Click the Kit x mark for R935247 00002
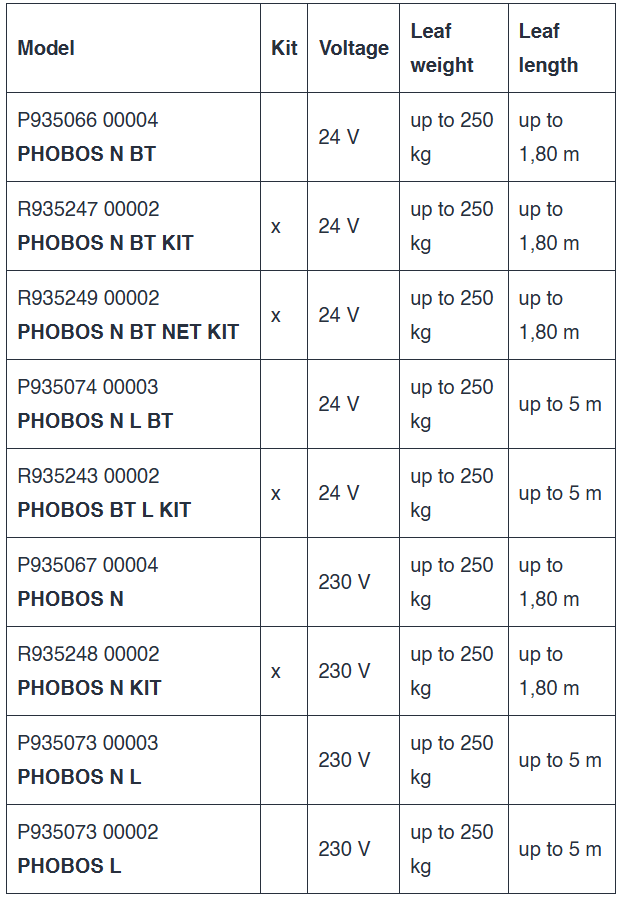This screenshot has width=621, height=898. coord(276,227)
